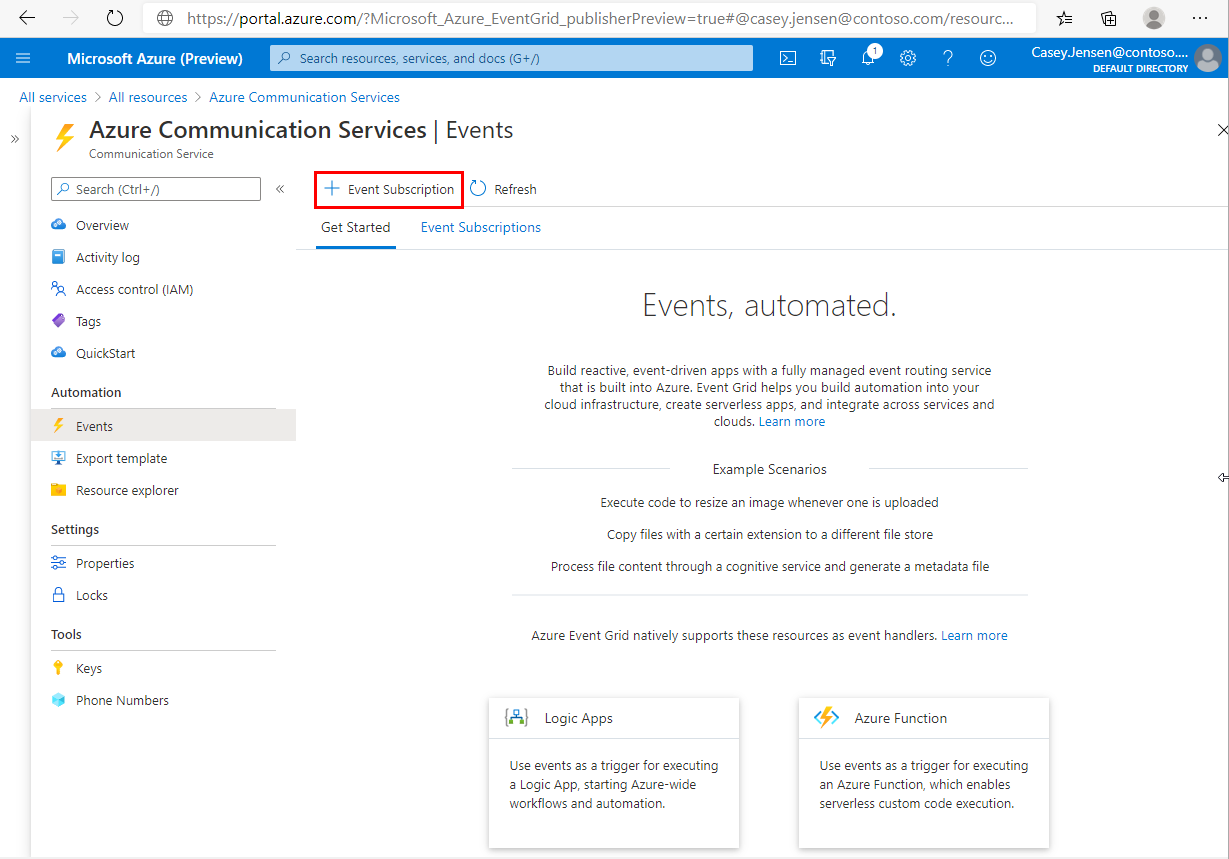
Task: Open QuickStart from the sidebar
Action: click(105, 353)
